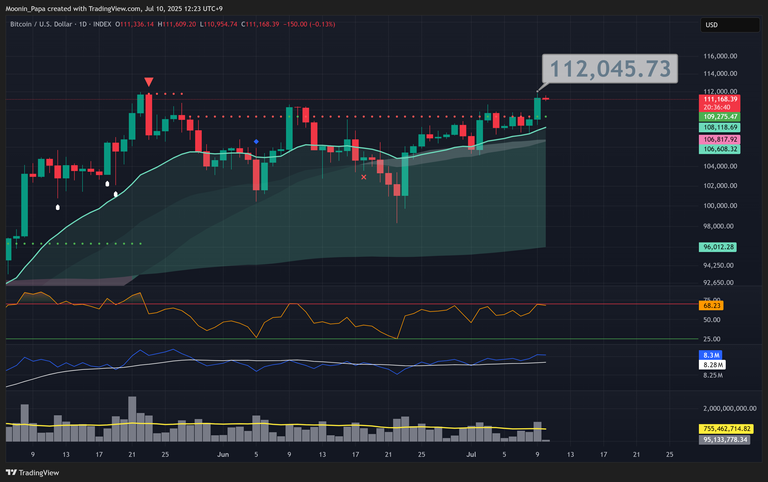Click the white 8.28M indicator label

tap(712, 365)
